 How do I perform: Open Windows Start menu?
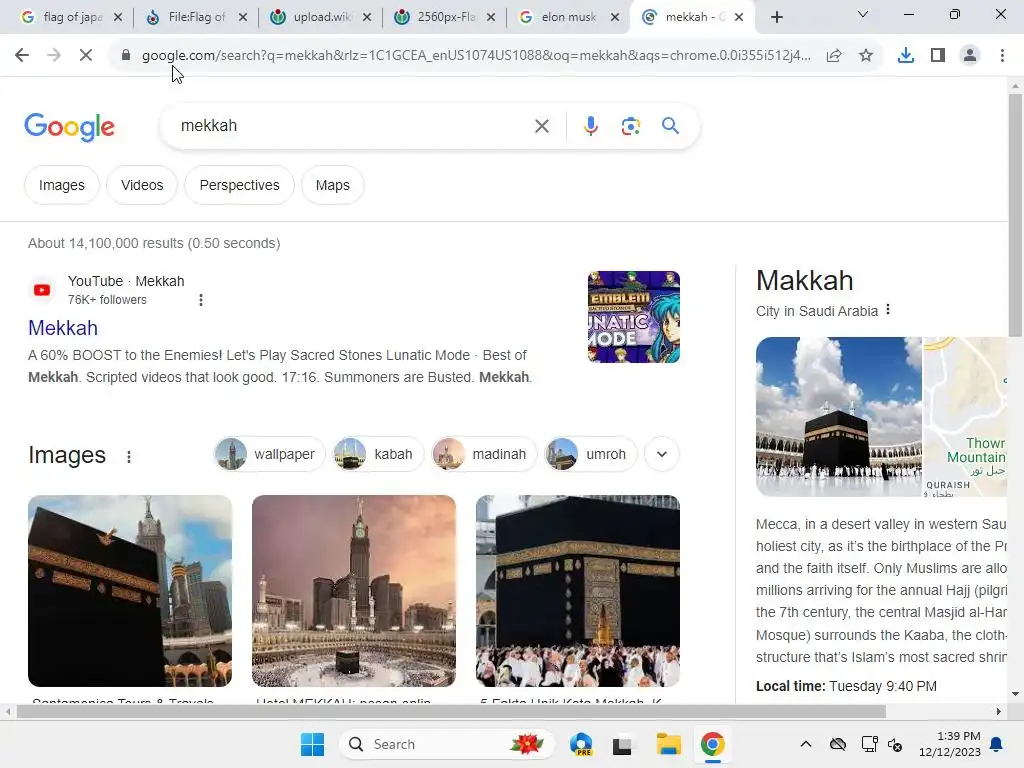pyautogui.click(x=312, y=744)
